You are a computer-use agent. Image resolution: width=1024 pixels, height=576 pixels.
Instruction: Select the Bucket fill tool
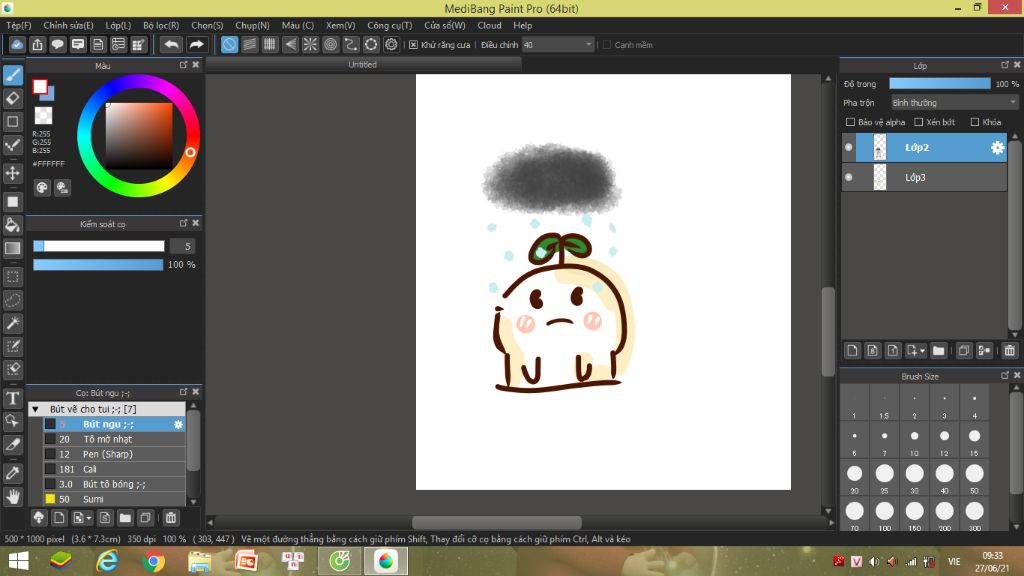[x=12, y=225]
